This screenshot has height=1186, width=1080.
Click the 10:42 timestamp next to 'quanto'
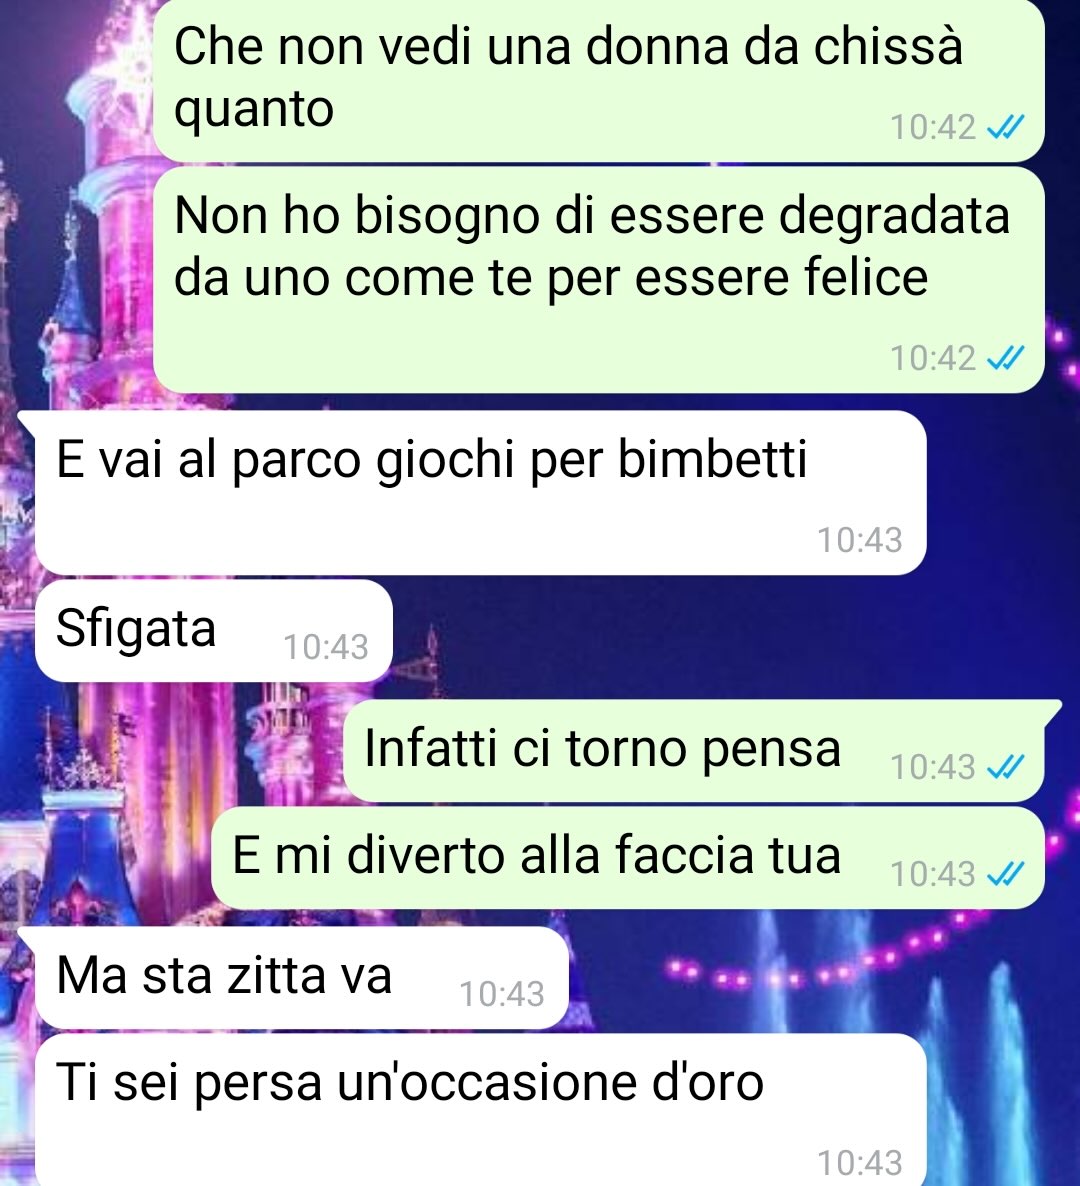coord(933,128)
